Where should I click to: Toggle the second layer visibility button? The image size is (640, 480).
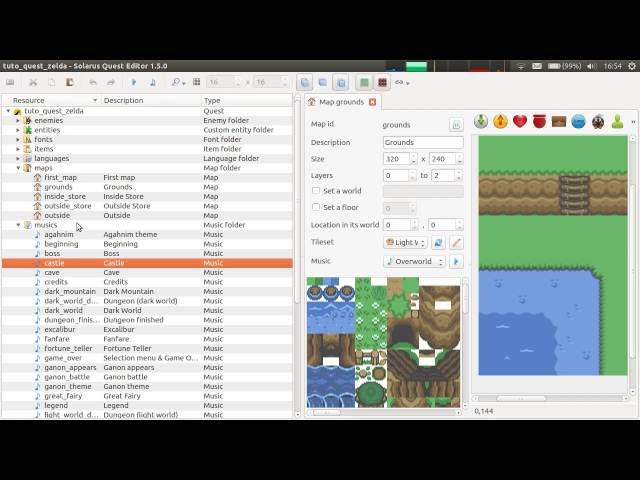point(322,83)
